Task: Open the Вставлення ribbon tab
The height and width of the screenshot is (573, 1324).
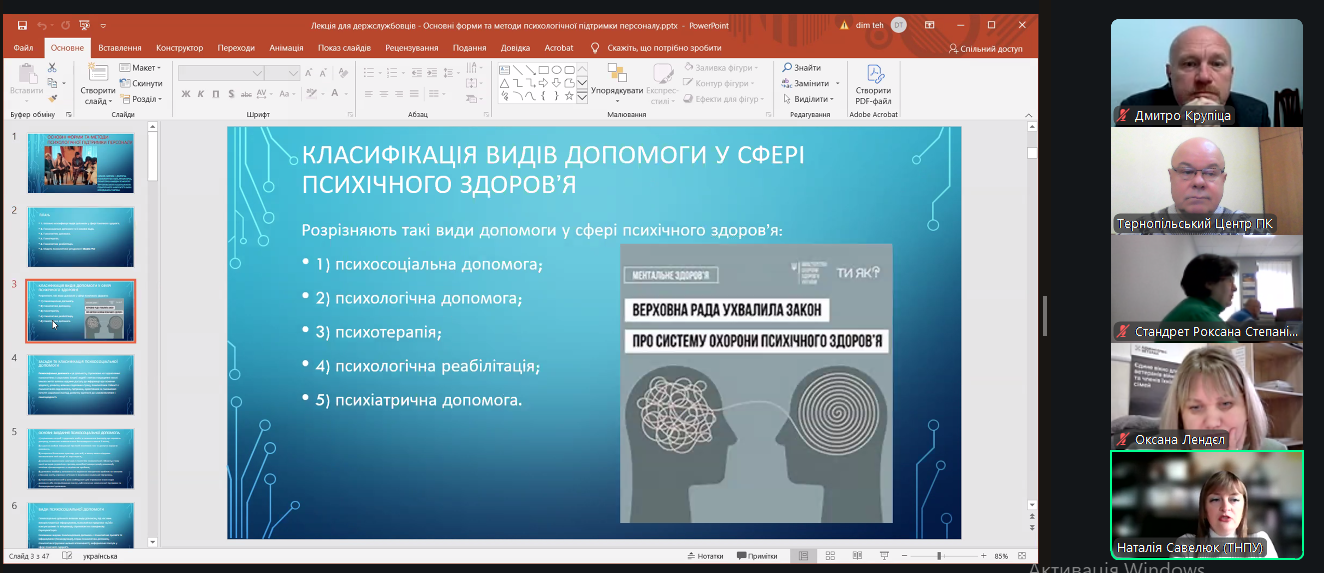Action: tap(120, 47)
